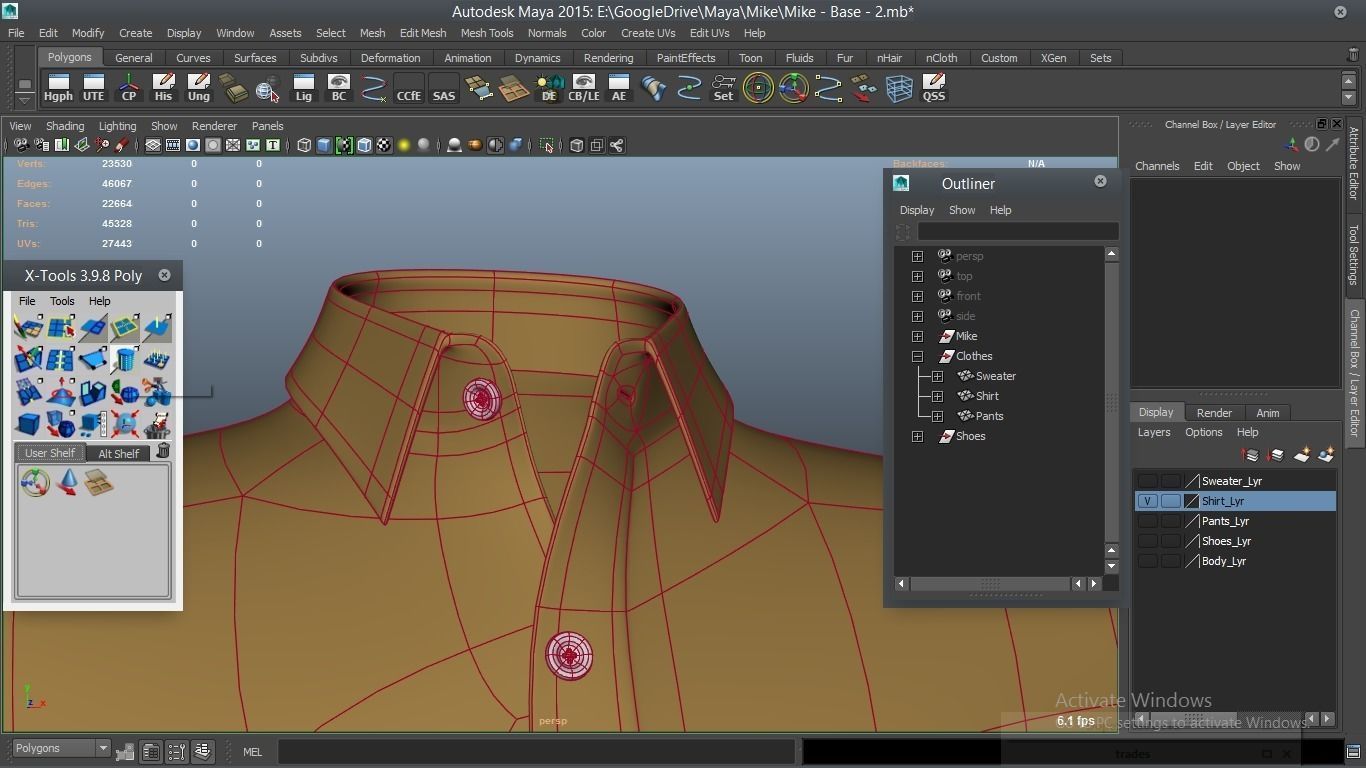This screenshot has width=1366, height=768.
Task: Click the CCfE shelf button
Action: click(x=408, y=88)
